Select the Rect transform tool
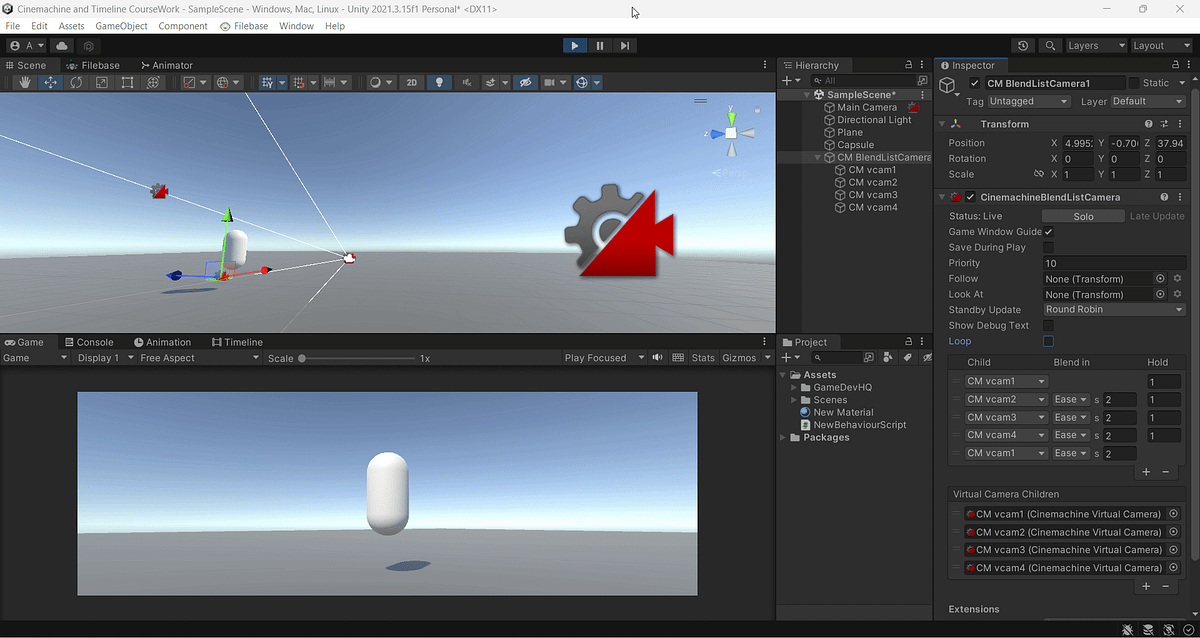The height and width of the screenshot is (638, 1200). (x=127, y=83)
